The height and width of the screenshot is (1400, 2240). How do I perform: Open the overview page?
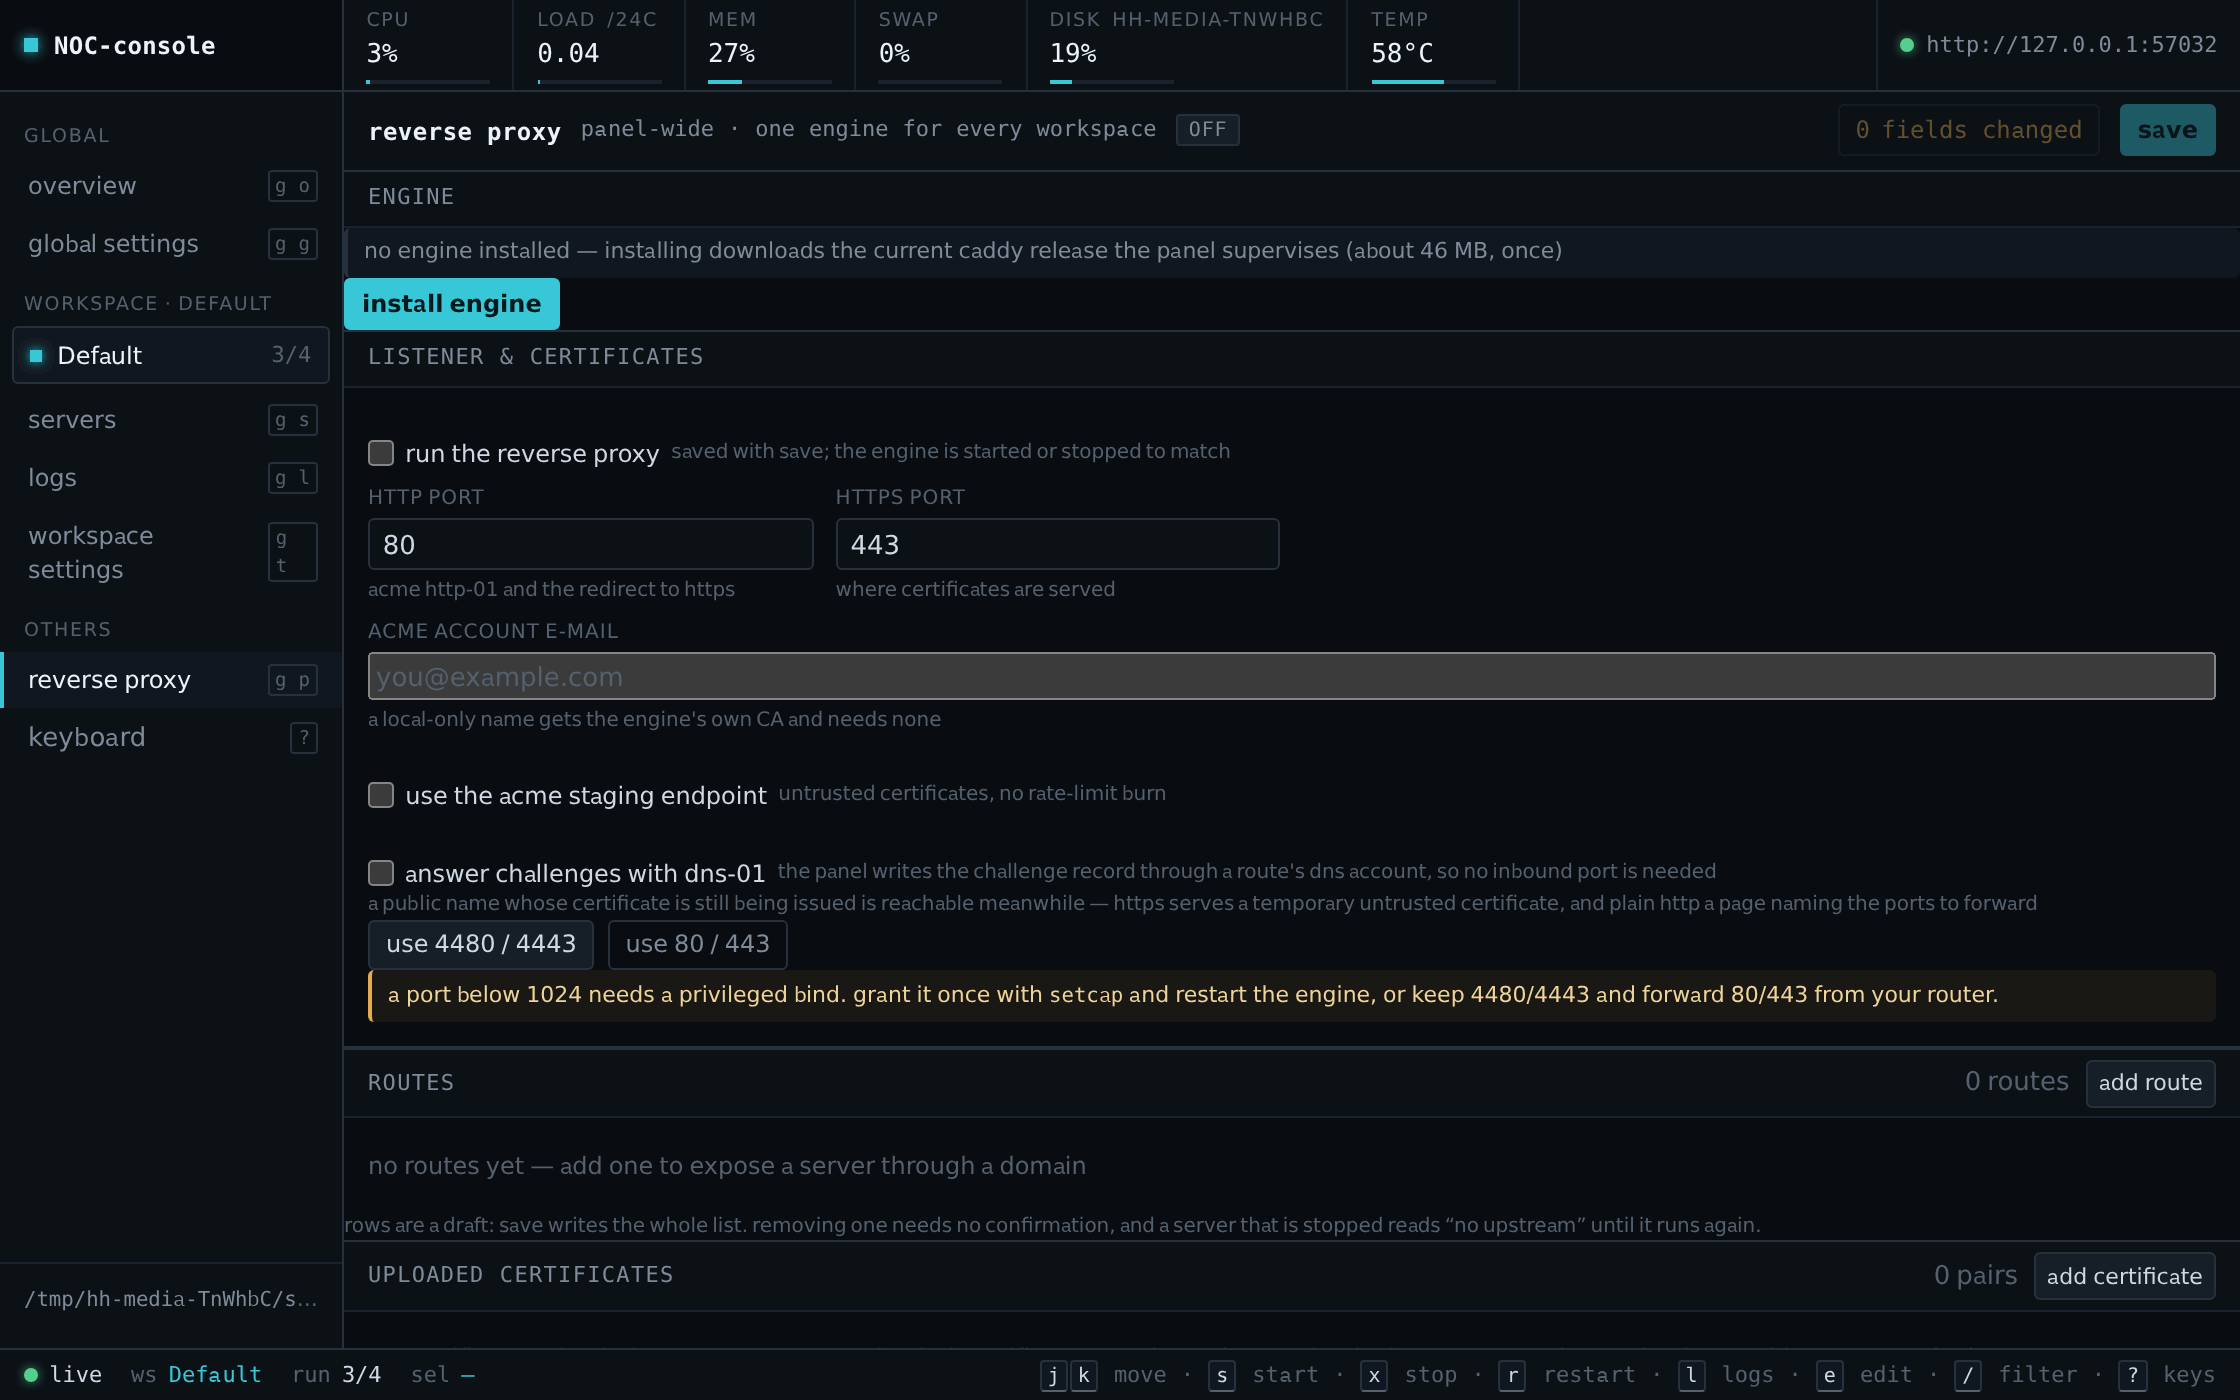tap(171, 186)
